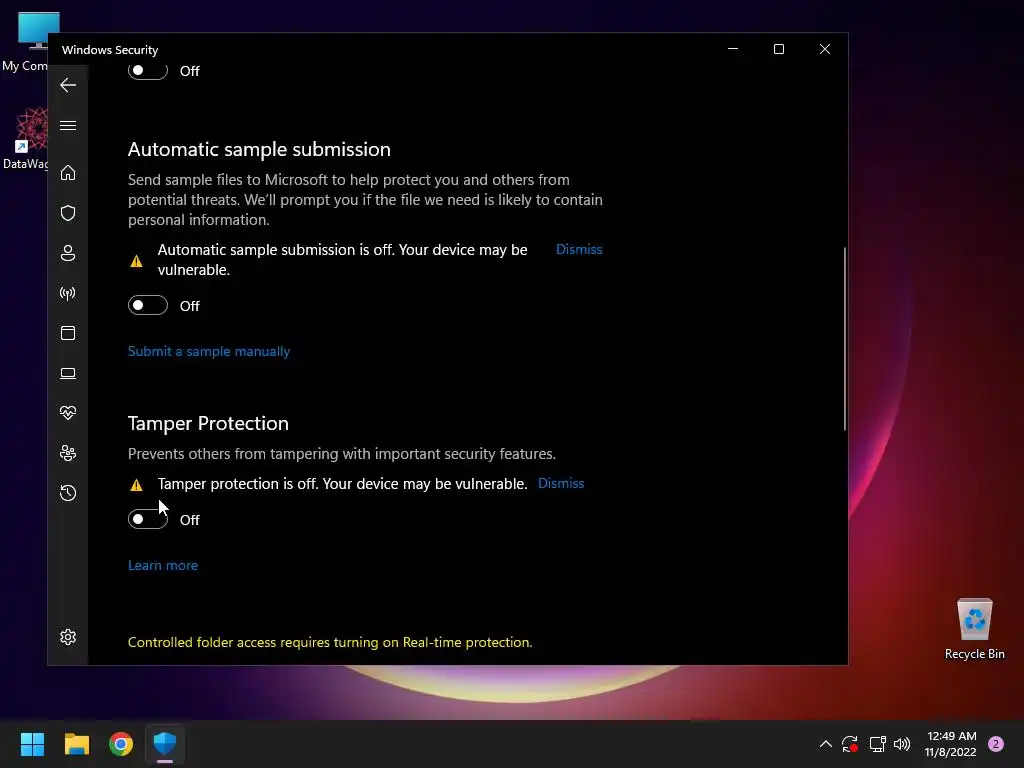The height and width of the screenshot is (768, 1024).
Task: Click the Controlled folder access notice text
Action: pyautogui.click(x=330, y=642)
